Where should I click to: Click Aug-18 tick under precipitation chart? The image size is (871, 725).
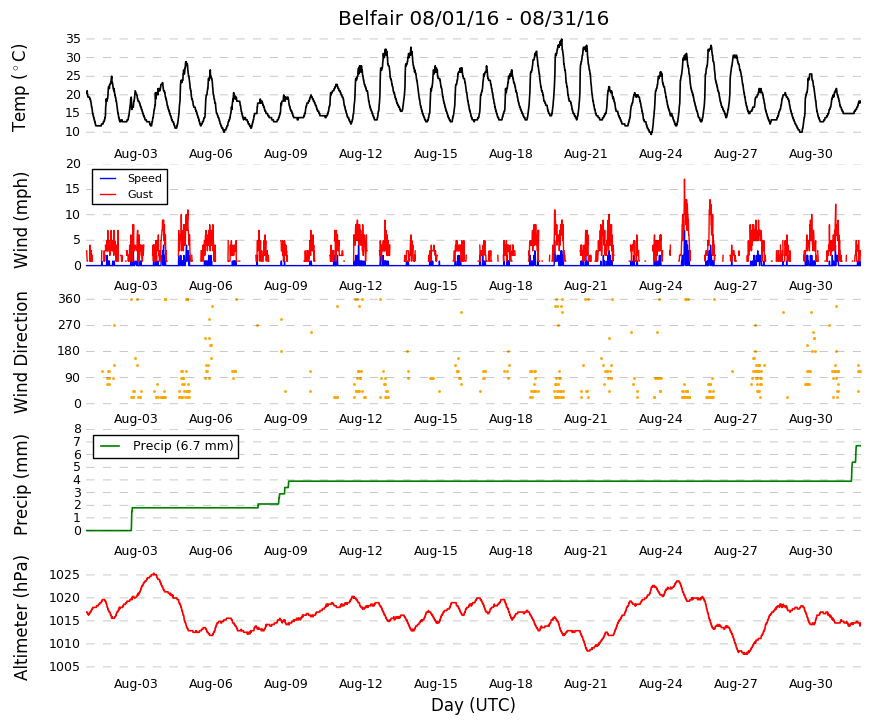pos(510,551)
